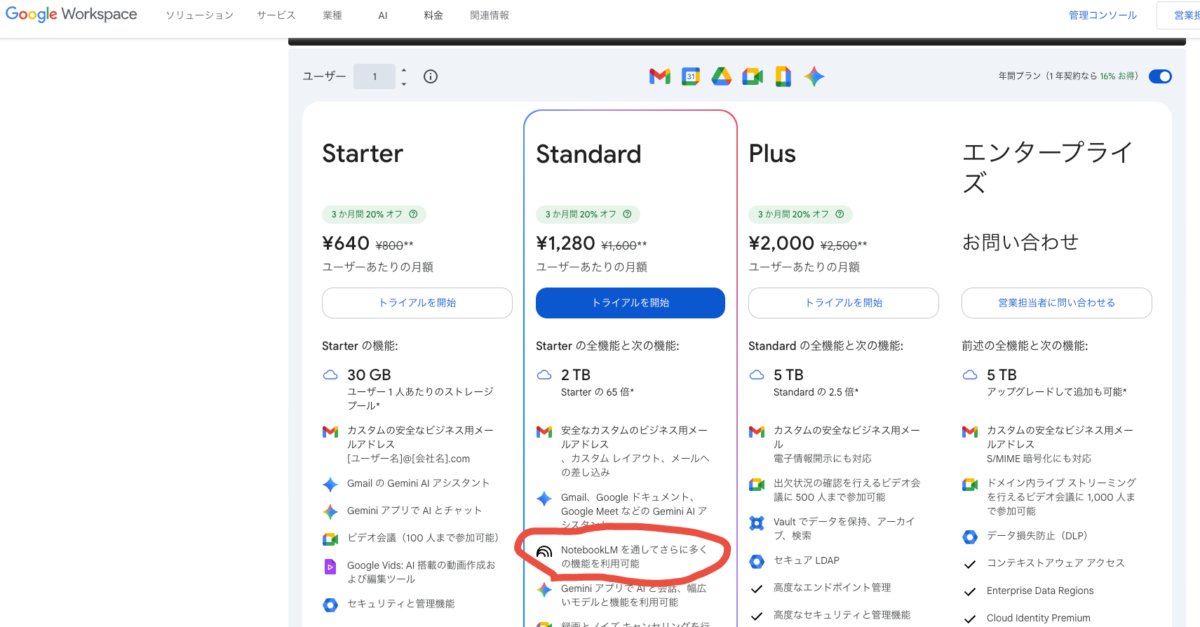Click the Gemini sparkle icon in app row
The width and height of the screenshot is (1200, 627).
pos(814,77)
